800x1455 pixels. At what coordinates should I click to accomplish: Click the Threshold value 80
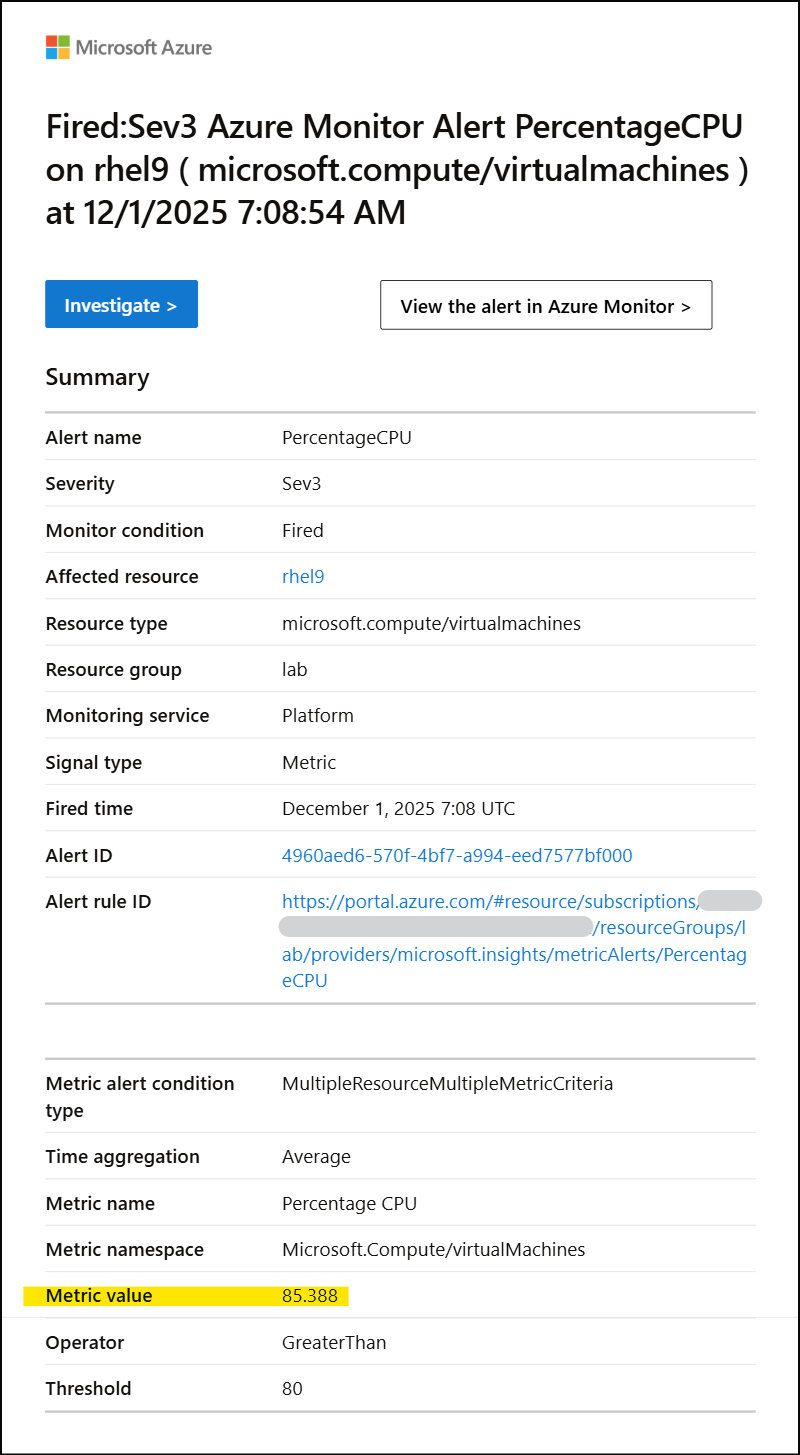(292, 1389)
